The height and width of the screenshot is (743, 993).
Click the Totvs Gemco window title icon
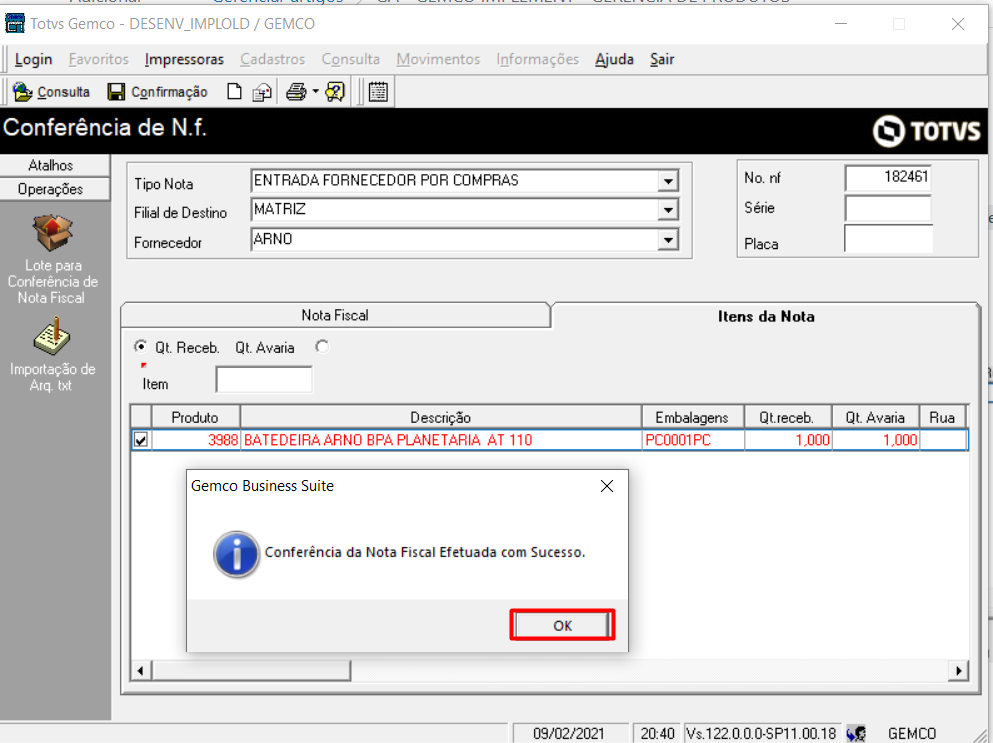pyautogui.click(x=15, y=23)
